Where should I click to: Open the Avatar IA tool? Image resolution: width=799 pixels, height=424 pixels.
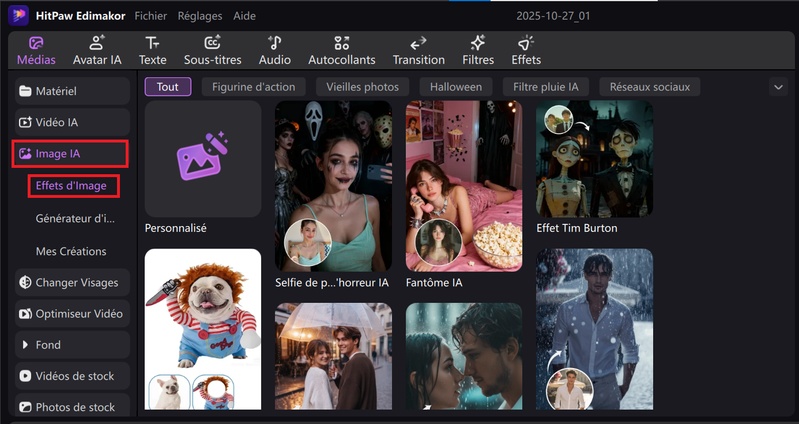click(97, 51)
